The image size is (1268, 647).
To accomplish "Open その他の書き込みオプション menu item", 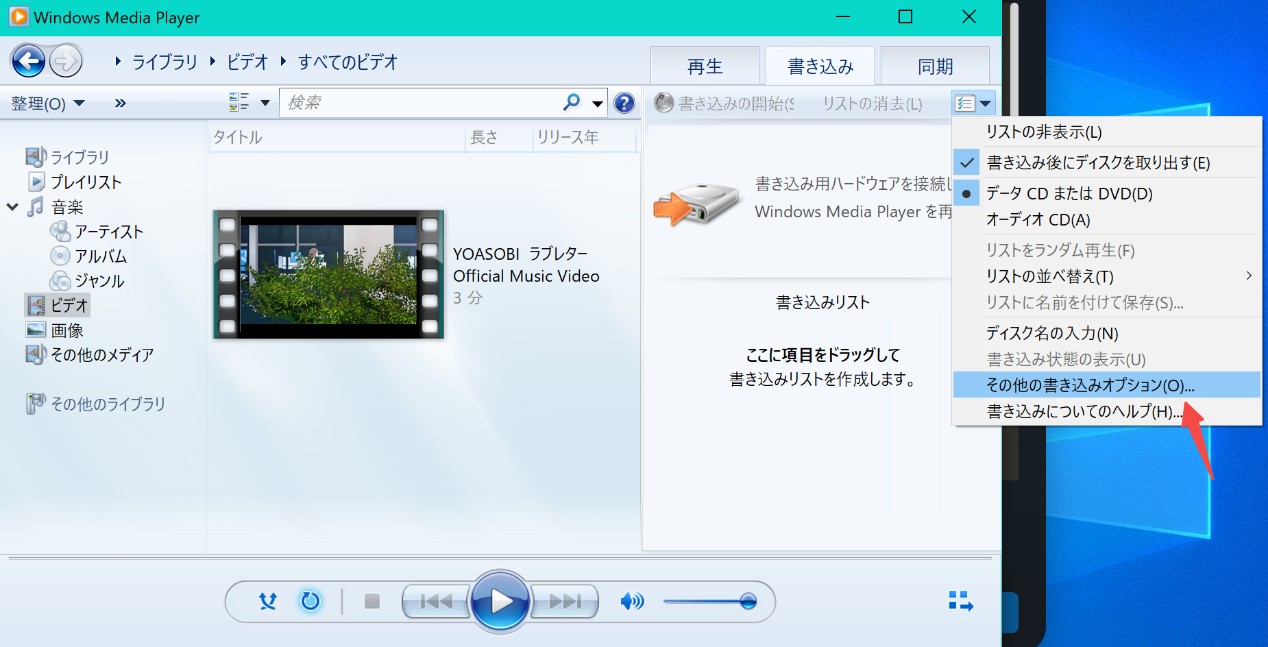I will pyautogui.click(x=1107, y=385).
